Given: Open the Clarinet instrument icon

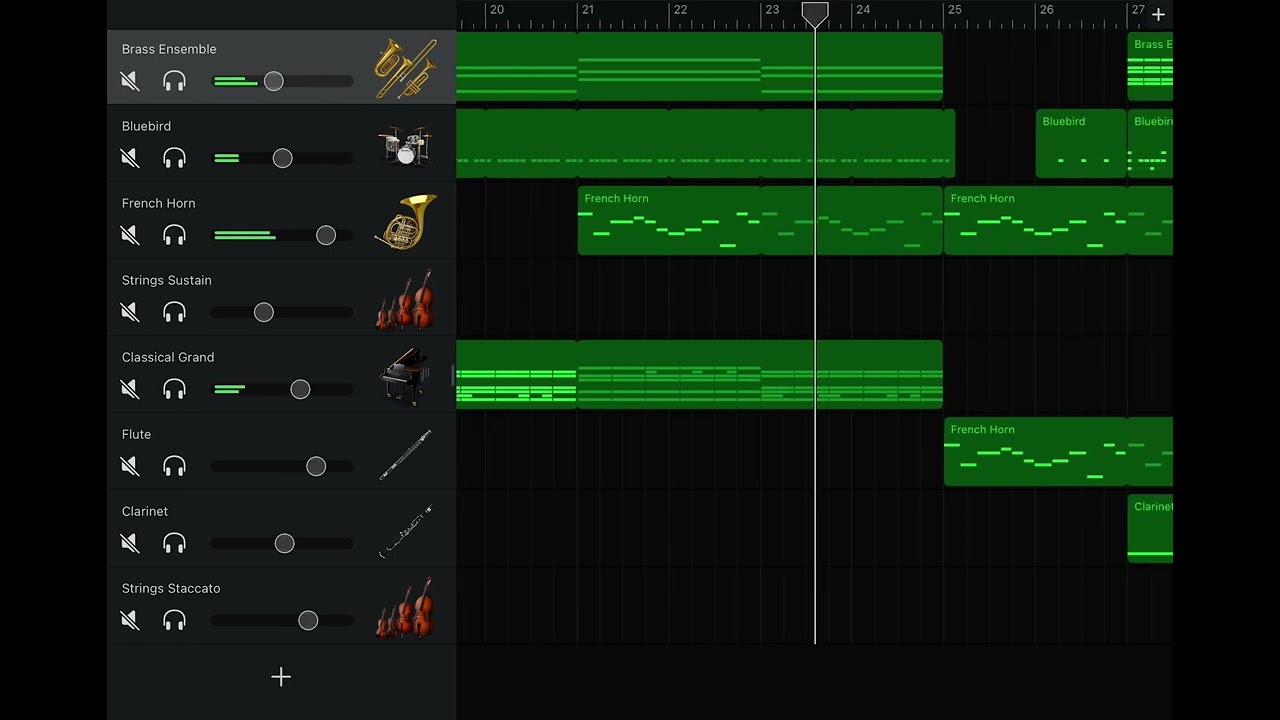Looking at the screenshot, I should 405,531.
